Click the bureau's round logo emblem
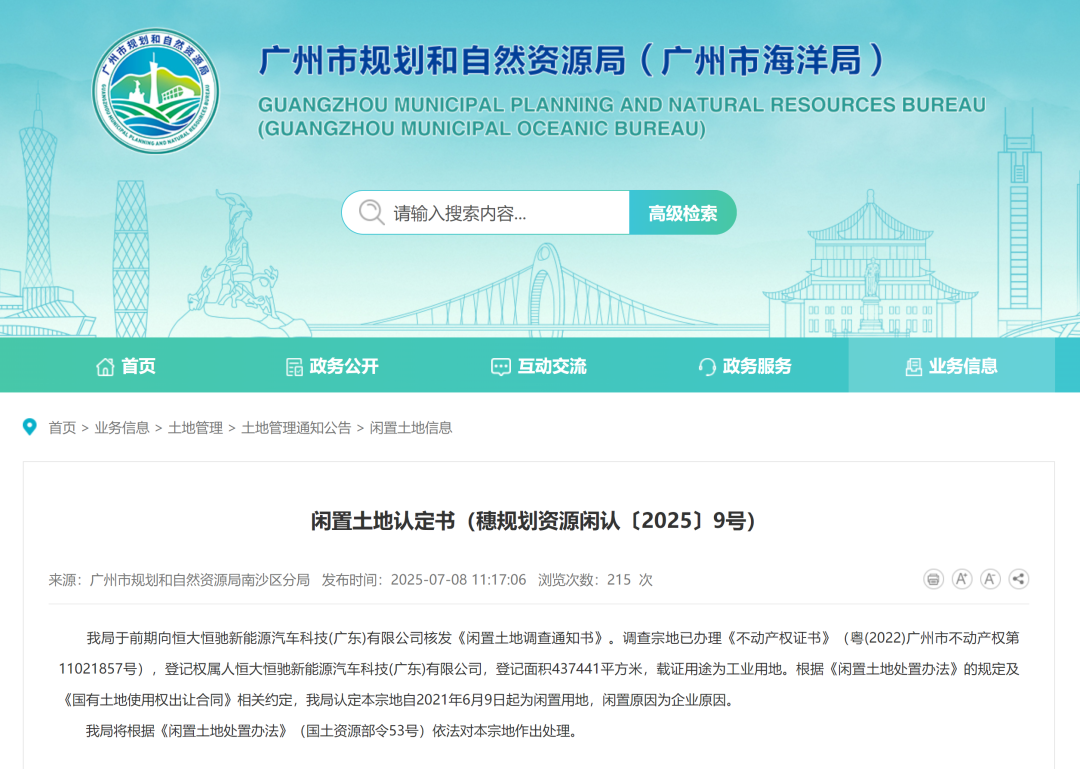Viewport: 1080px width, 769px height. pos(156,90)
